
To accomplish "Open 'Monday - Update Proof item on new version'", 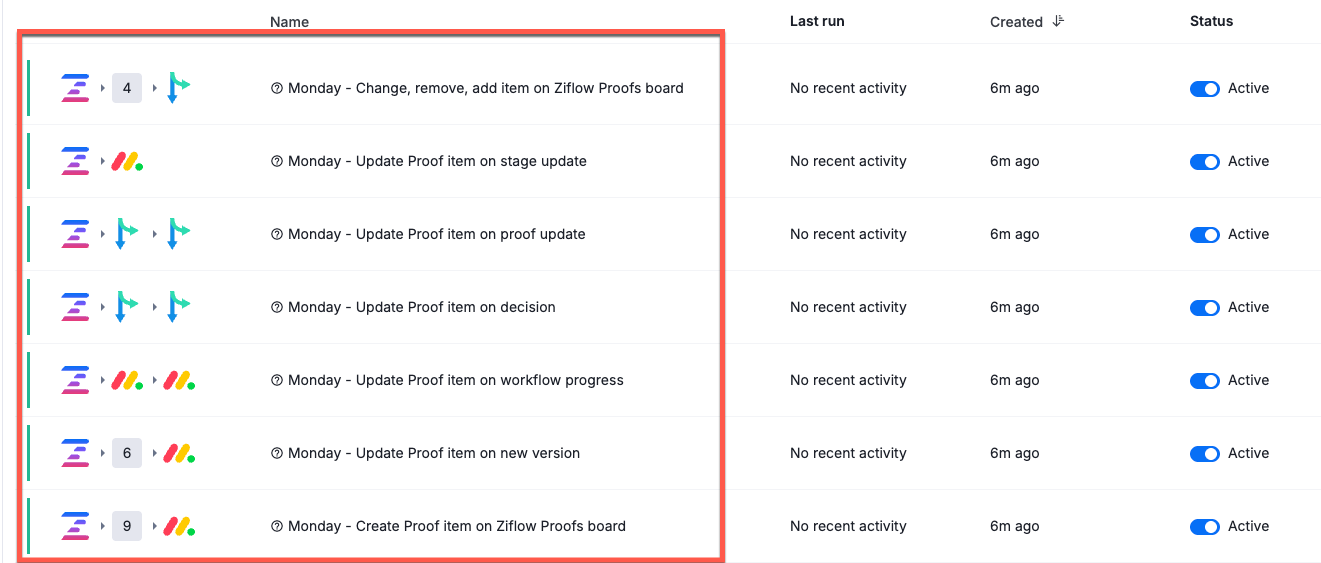I will tap(434, 453).
